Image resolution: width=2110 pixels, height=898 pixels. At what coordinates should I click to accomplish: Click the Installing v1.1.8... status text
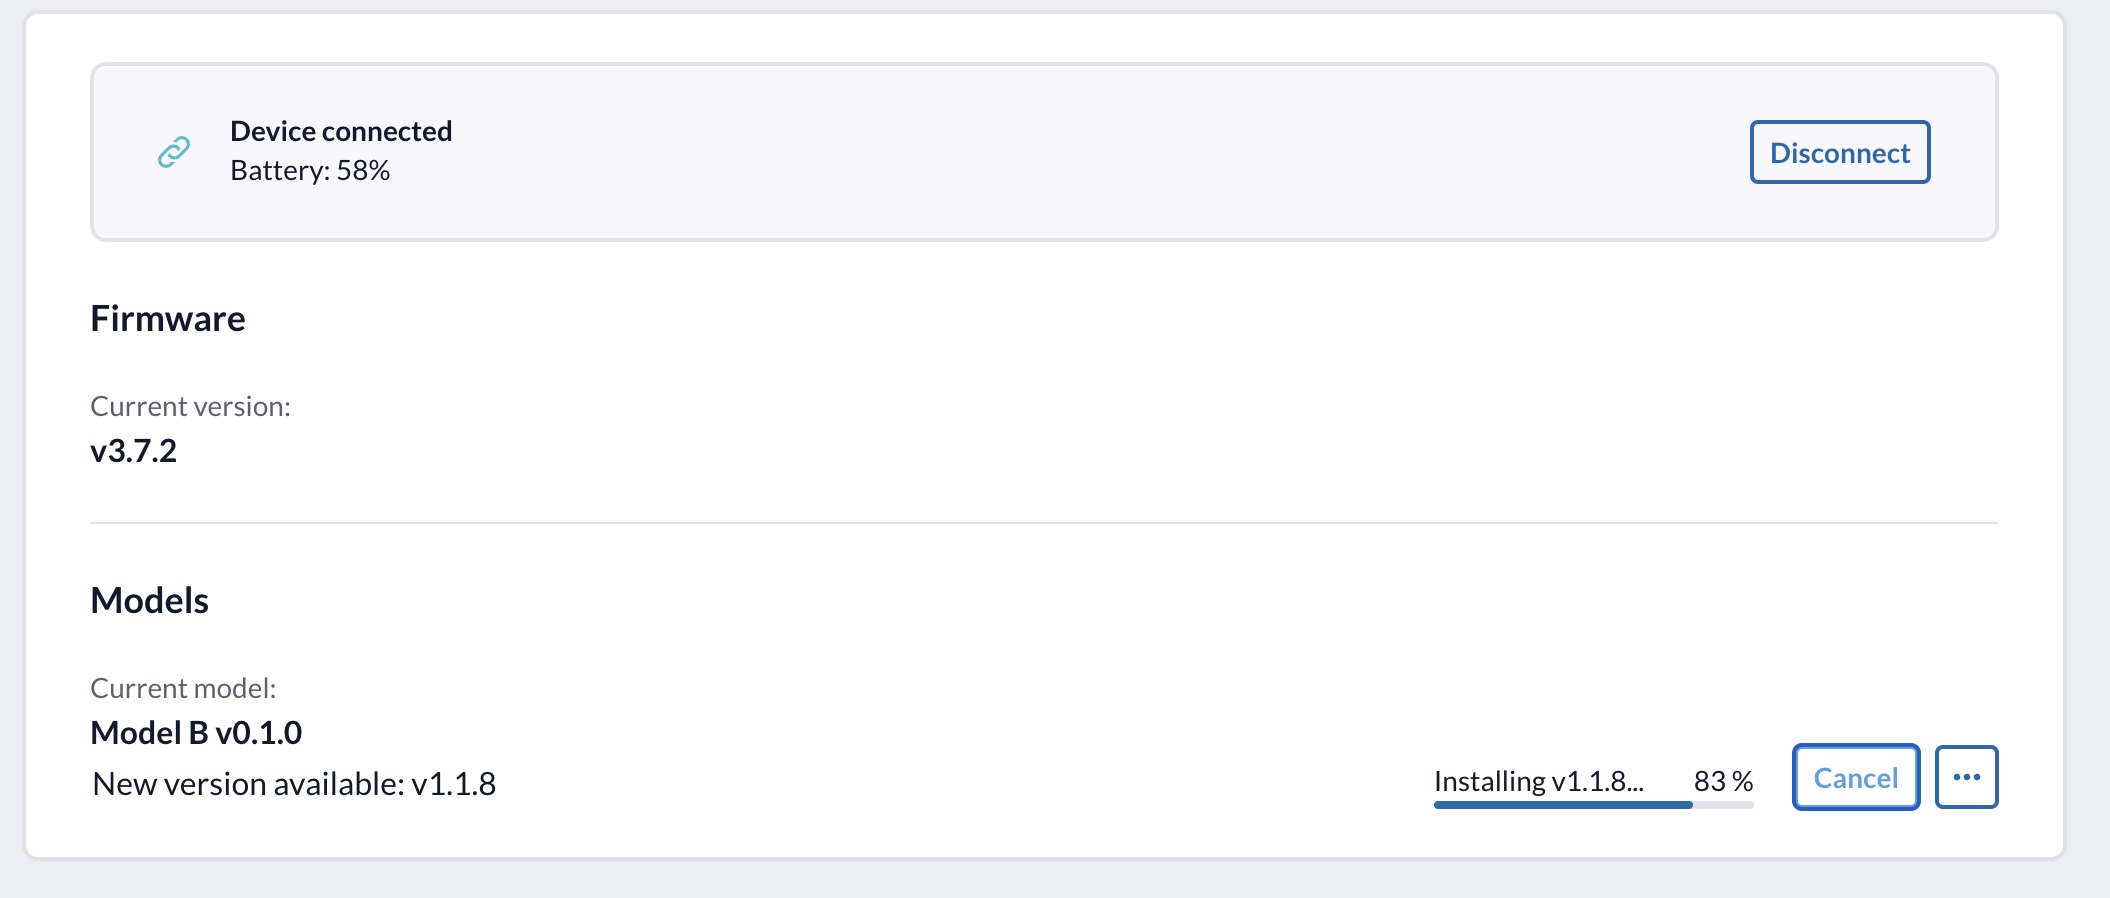(x=1538, y=781)
